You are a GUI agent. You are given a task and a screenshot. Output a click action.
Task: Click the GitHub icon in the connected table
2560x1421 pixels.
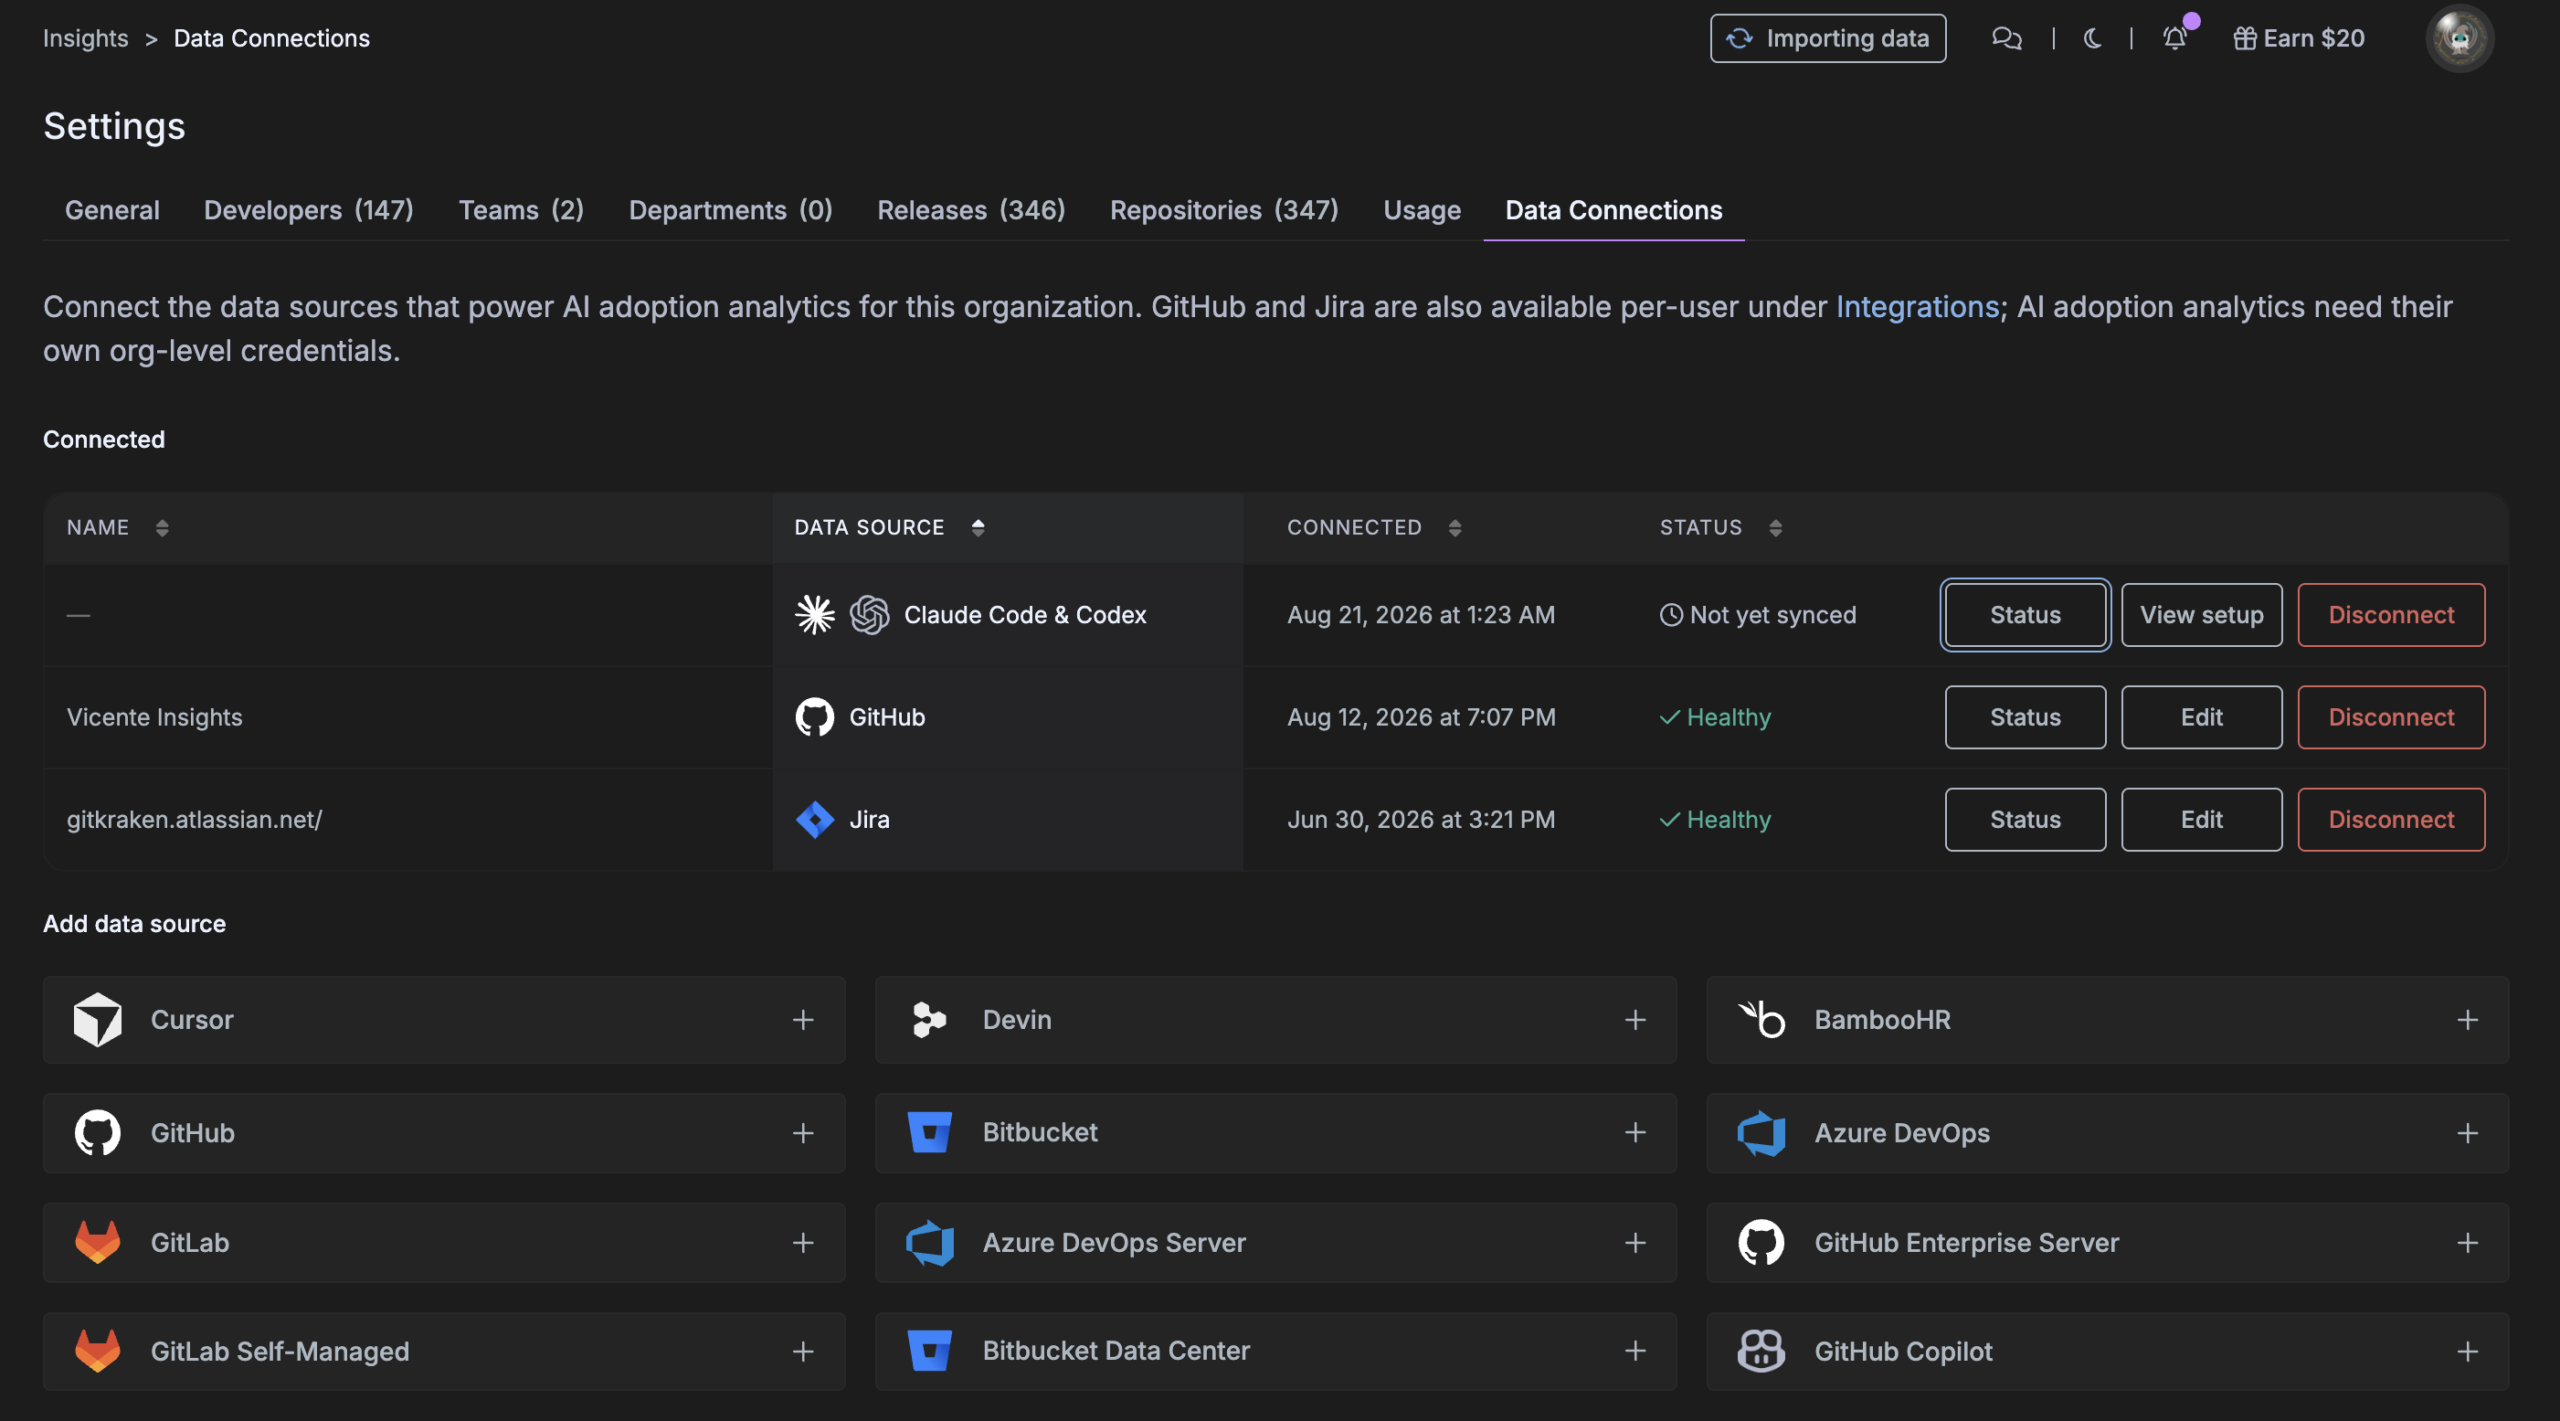tap(814, 716)
